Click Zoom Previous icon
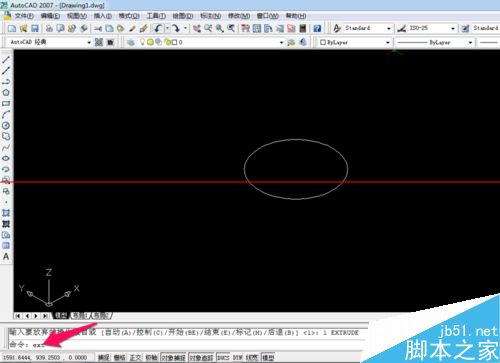 click(x=231, y=28)
